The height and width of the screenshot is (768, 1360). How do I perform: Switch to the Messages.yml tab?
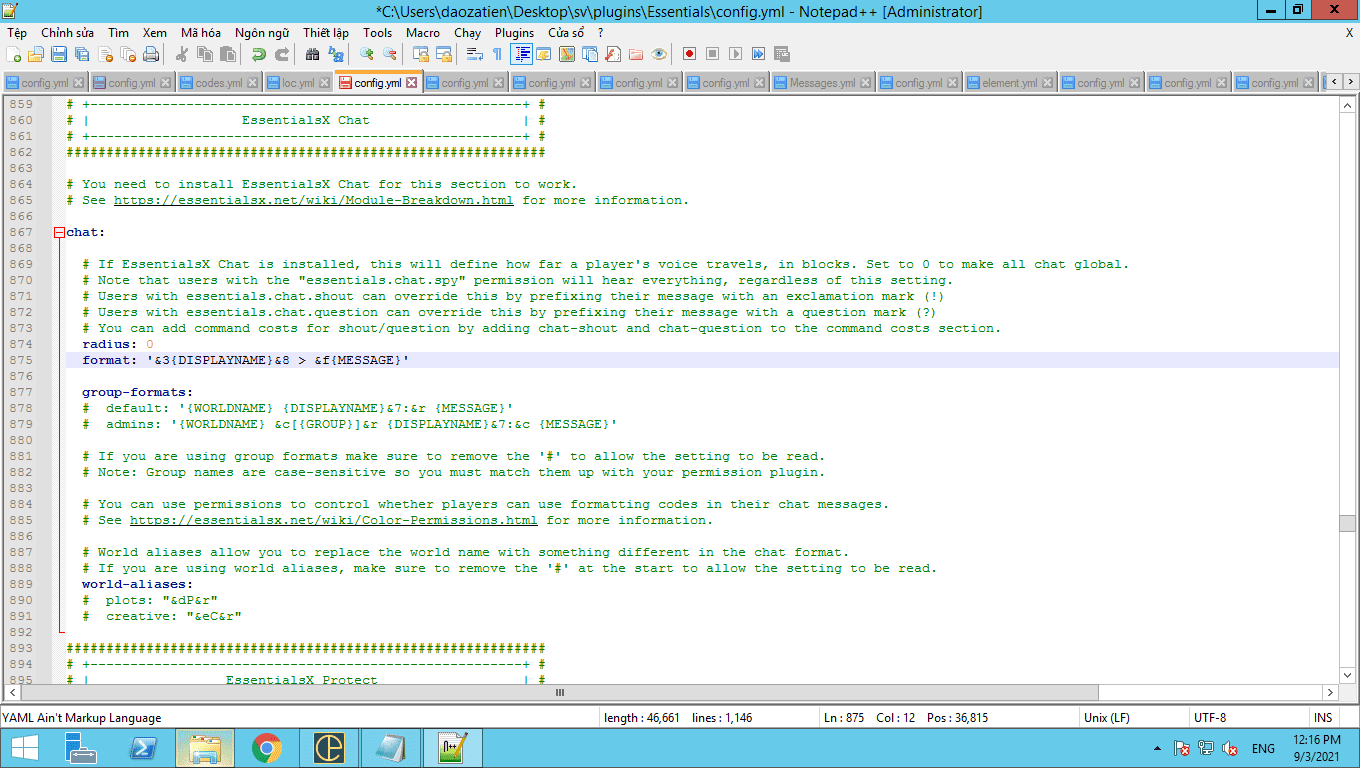821,83
